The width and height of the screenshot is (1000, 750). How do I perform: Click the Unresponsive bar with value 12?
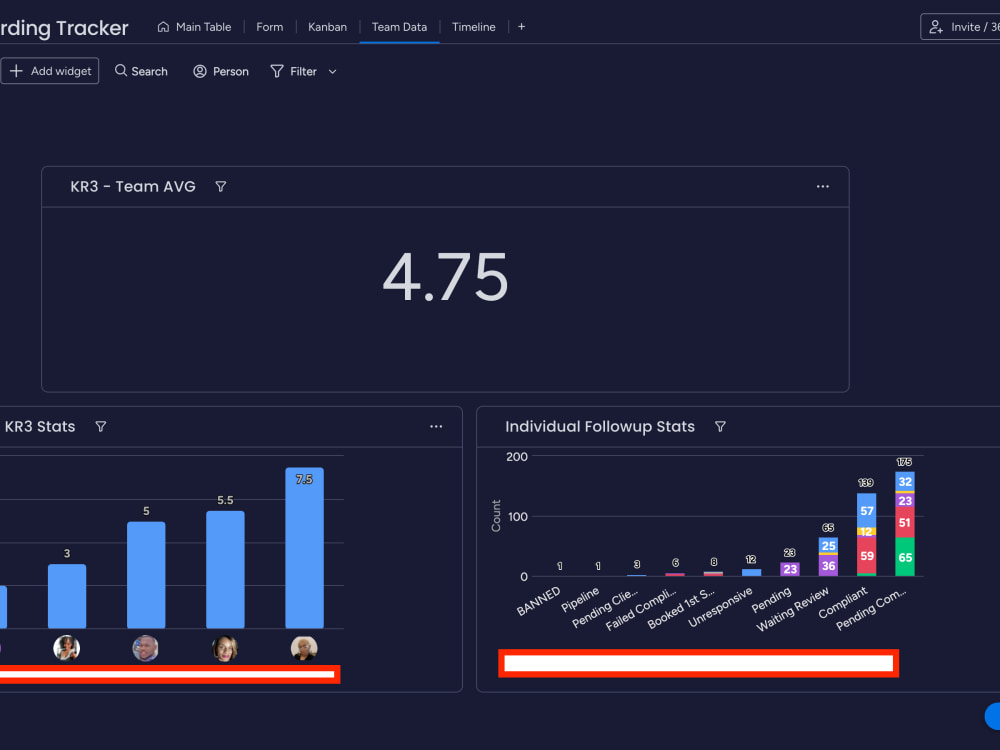pos(751,573)
